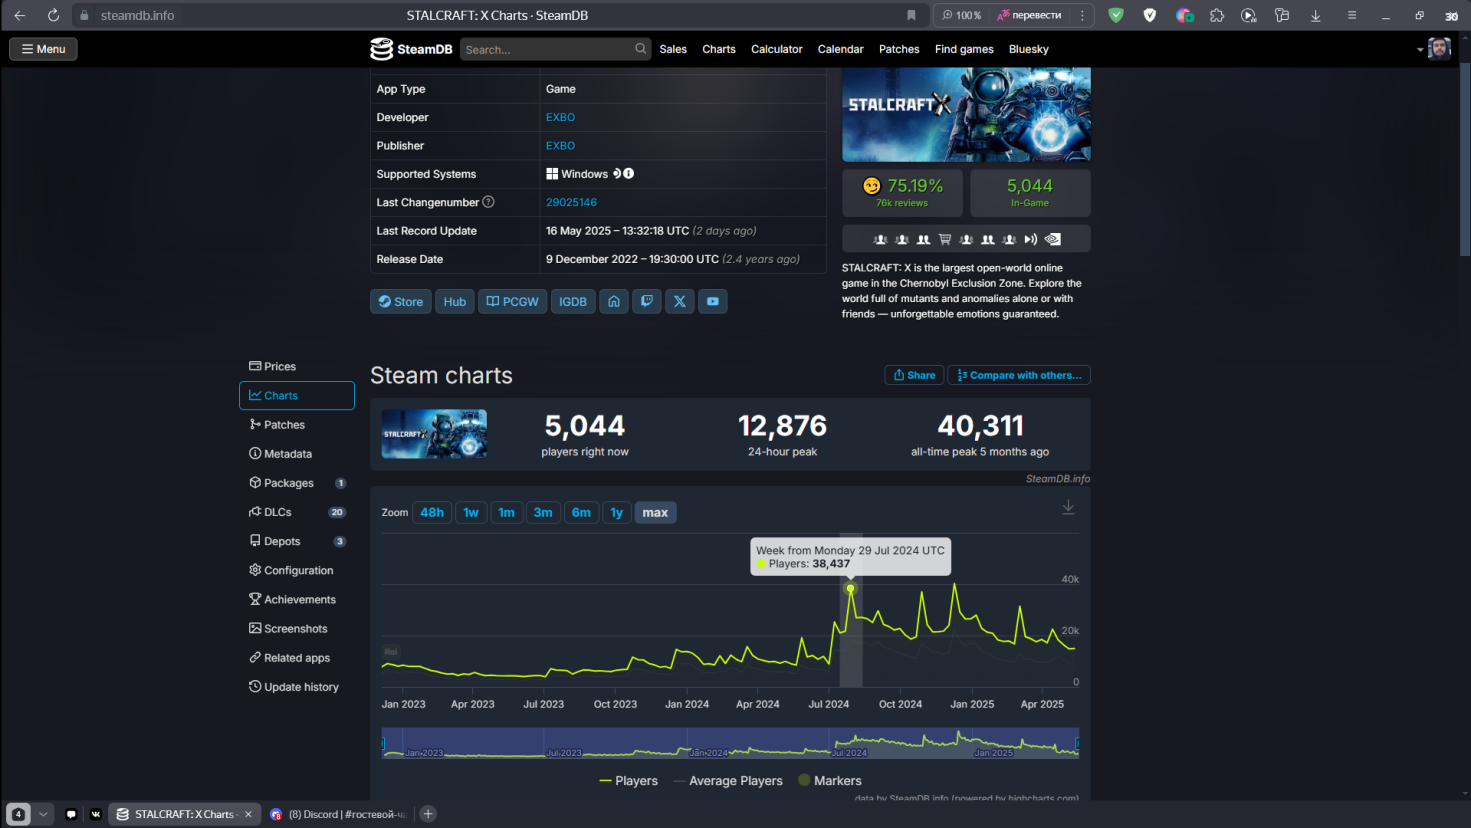1471x828 pixels.
Task: Open Metadata in the sidebar
Action: point(297,453)
